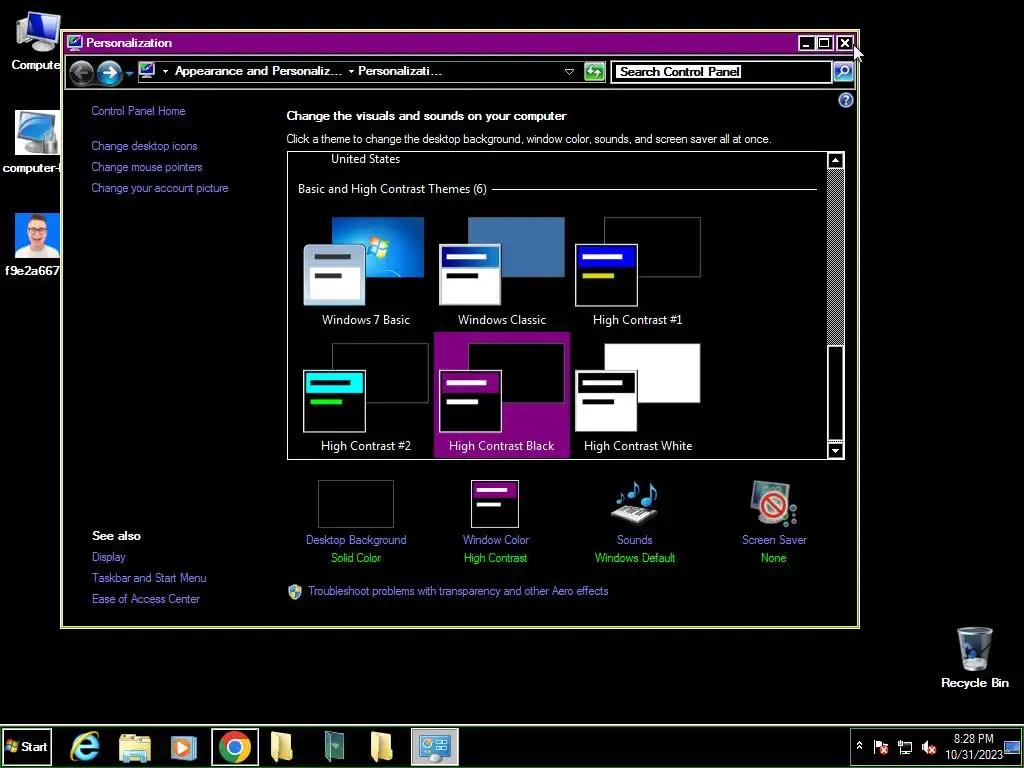Click the Forward navigation arrow
The width and height of the screenshot is (1024, 768).
tap(110, 72)
